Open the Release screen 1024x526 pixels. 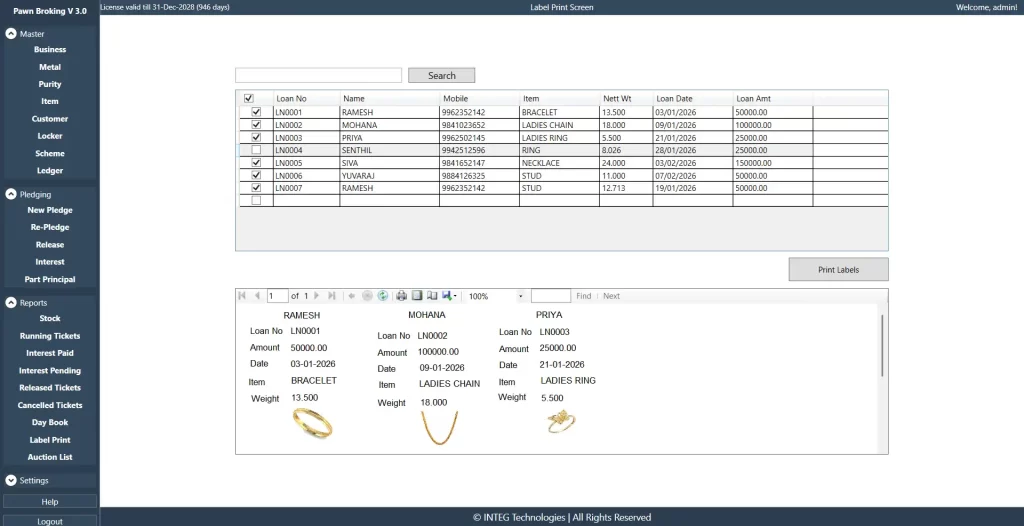tap(50, 245)
